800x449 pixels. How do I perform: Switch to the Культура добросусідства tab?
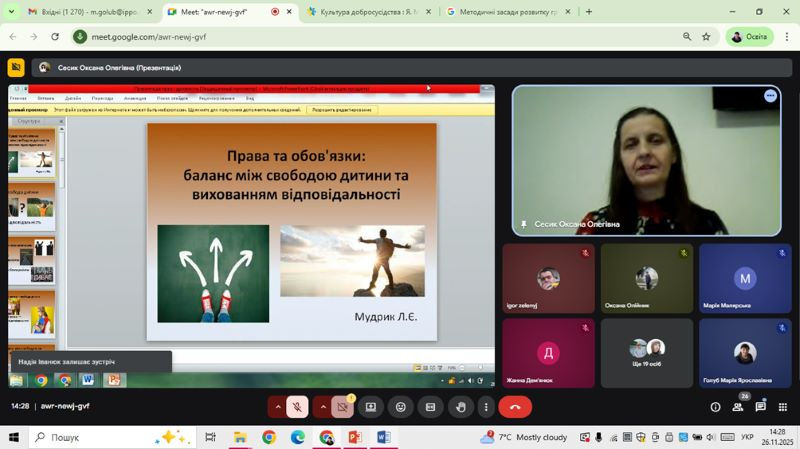(365, 12)
